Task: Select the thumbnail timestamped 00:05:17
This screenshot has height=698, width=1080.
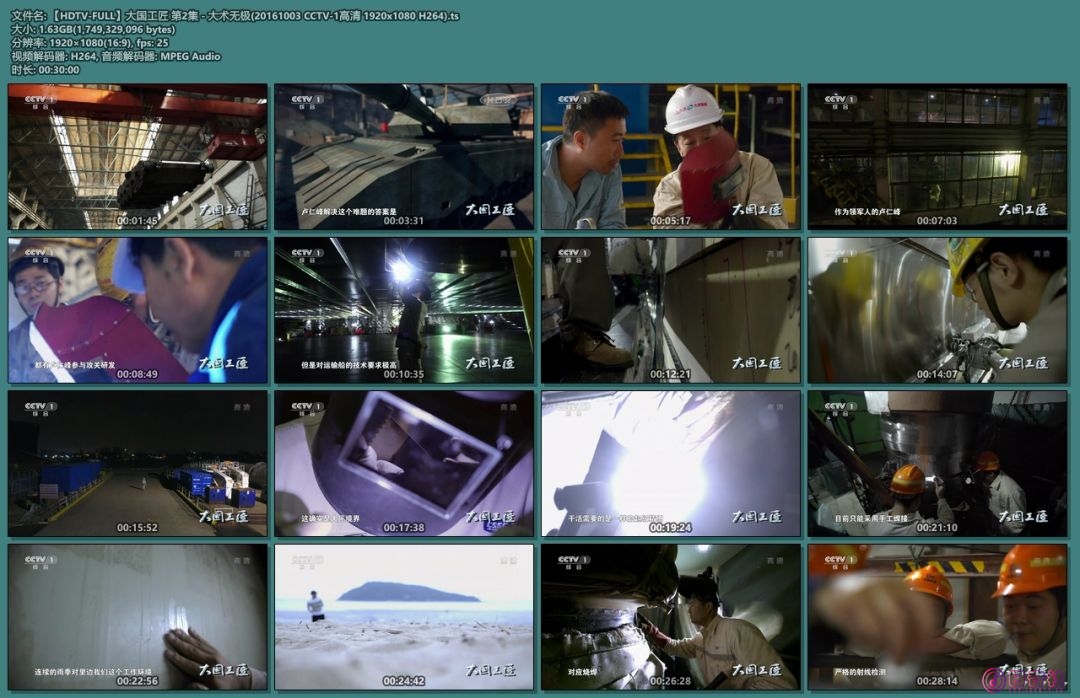Action: [671, 156]
